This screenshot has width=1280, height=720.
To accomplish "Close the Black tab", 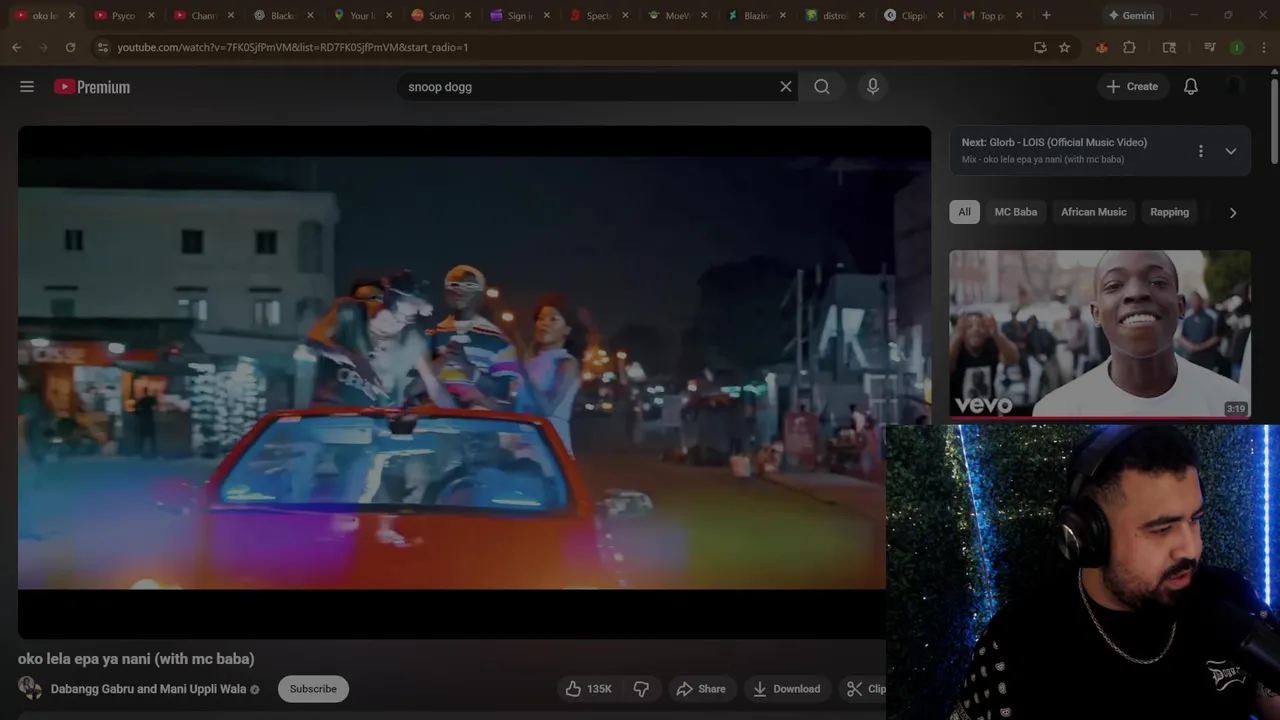I will (x=309, y=15).
